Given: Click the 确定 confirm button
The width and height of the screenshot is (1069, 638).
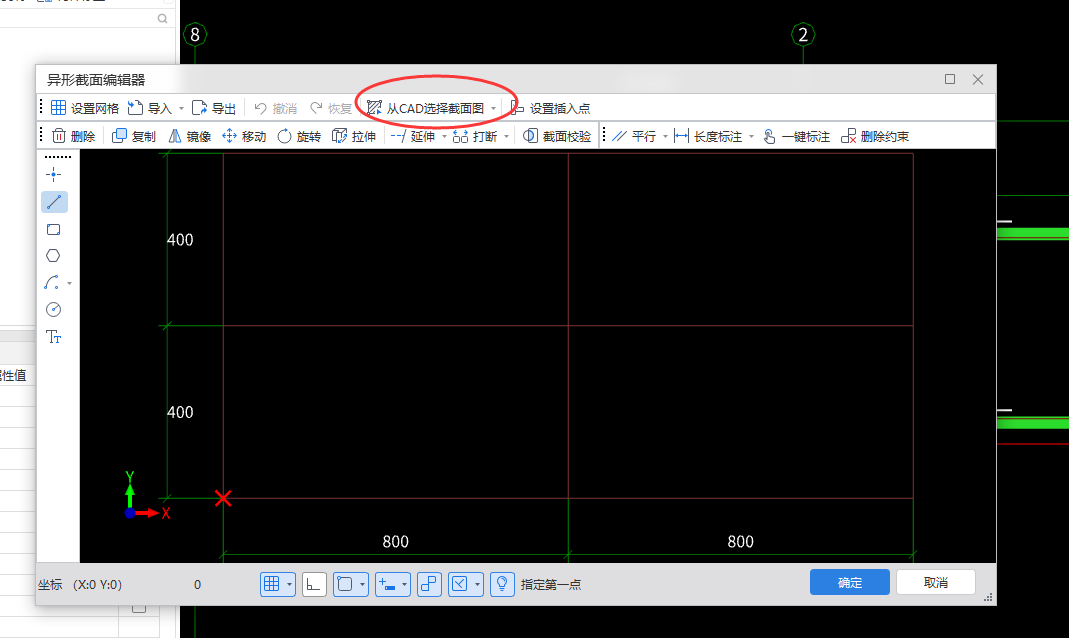Looking at the screenshot, I should 849,582.
